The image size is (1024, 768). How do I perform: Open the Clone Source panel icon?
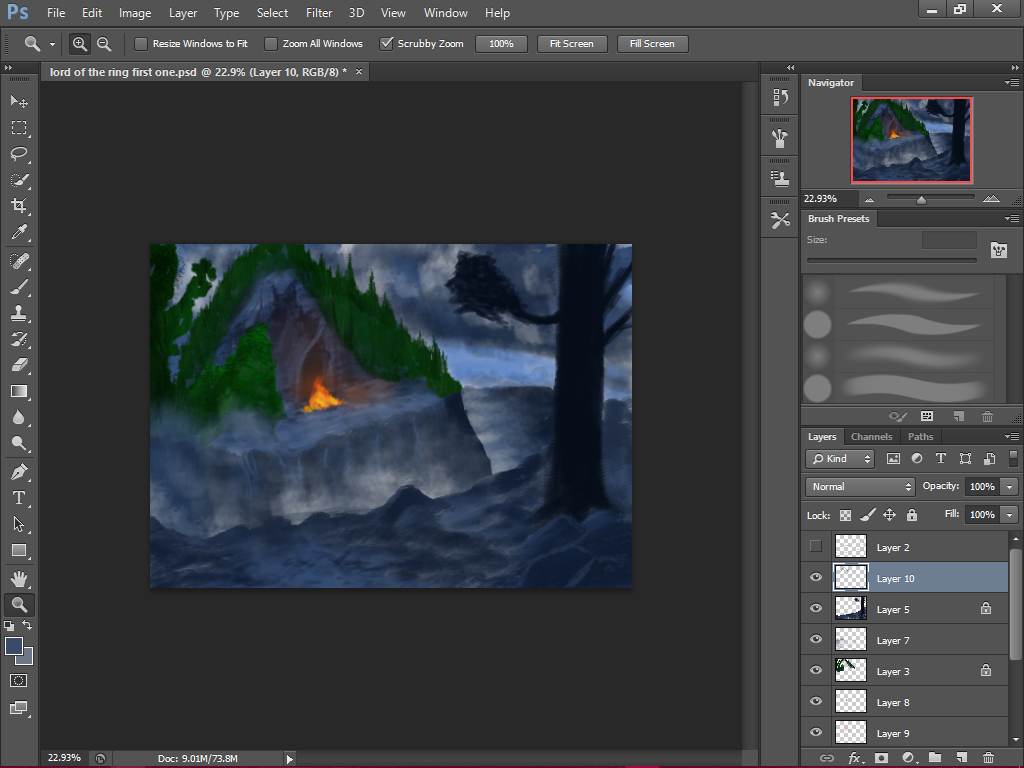(780, 178)
